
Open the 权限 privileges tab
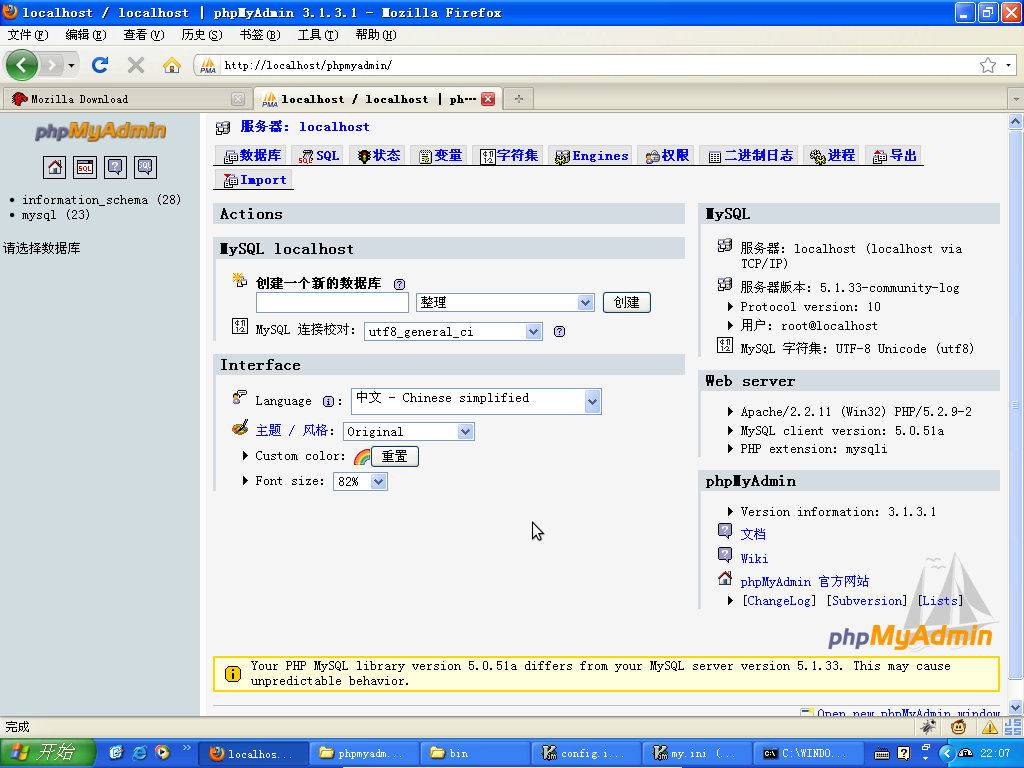click(x=667, y=155)
